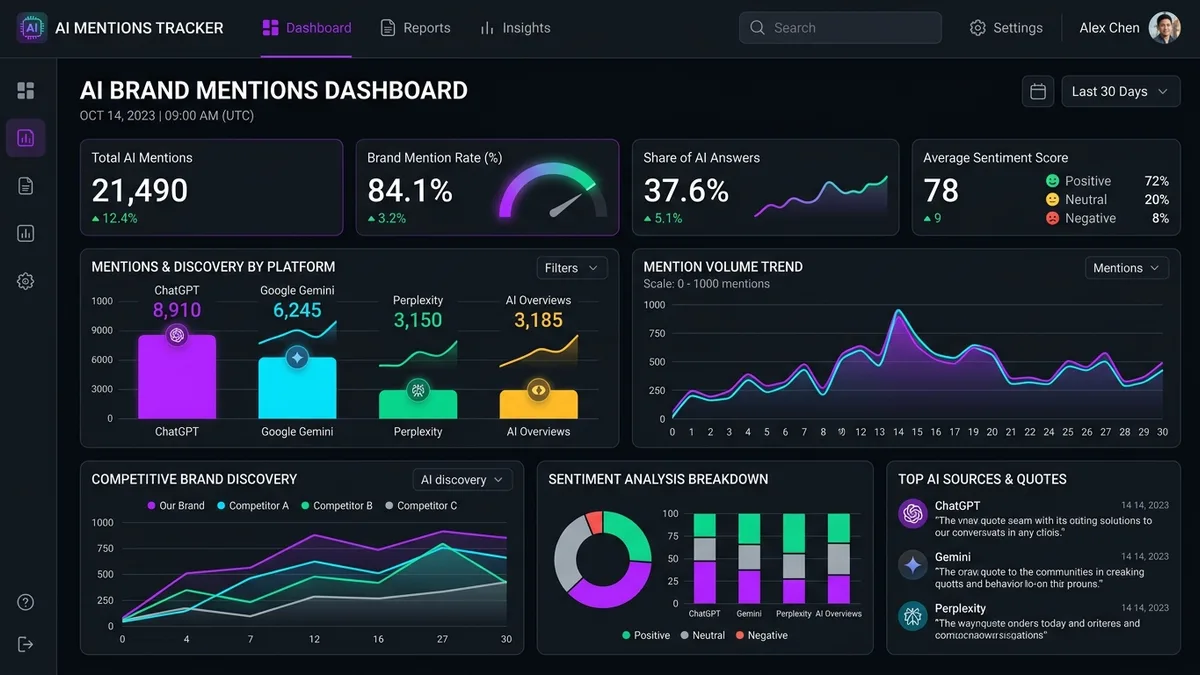Image resolution: width=1200 pixels, height=675 pixels.
Task: Open the Perplexity quote entry
Action: point(1033,621)
